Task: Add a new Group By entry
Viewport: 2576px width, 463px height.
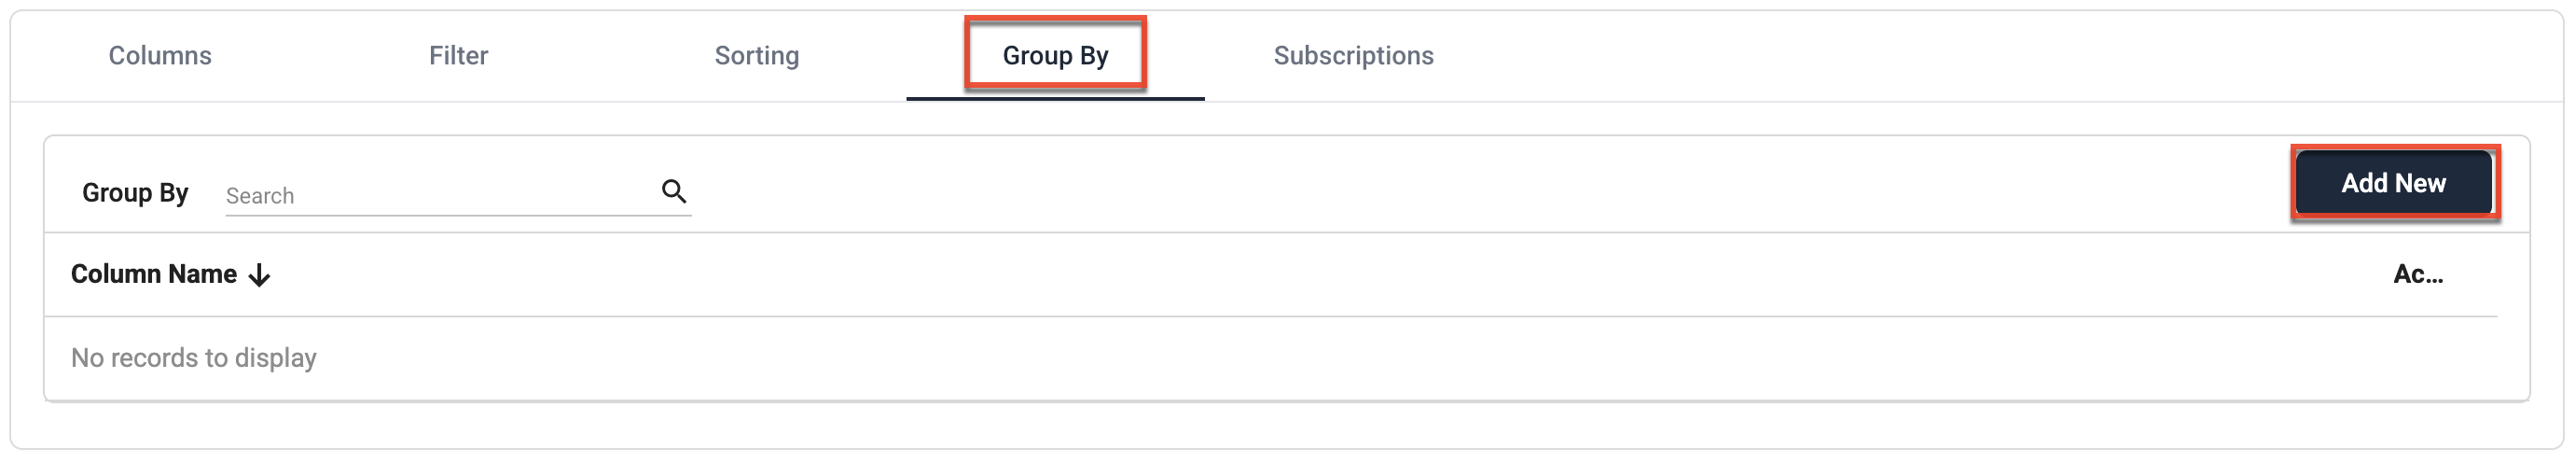Action: (2393, 183)
